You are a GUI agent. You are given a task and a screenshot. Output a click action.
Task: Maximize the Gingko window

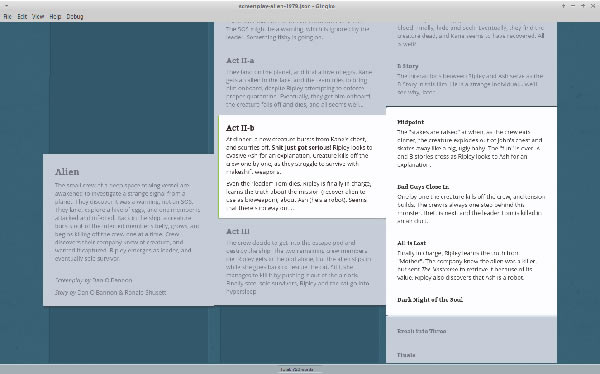(583, 6)
